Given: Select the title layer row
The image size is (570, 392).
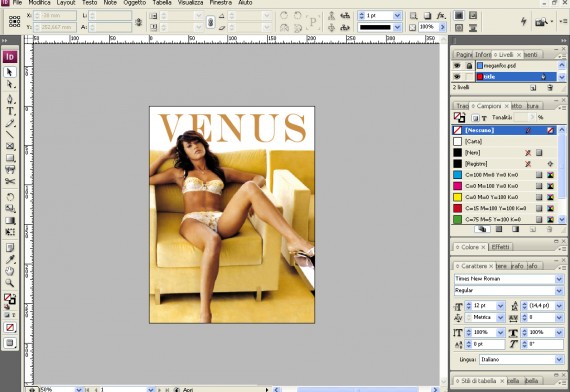Looking at the screenshot, I should (516, 77).
